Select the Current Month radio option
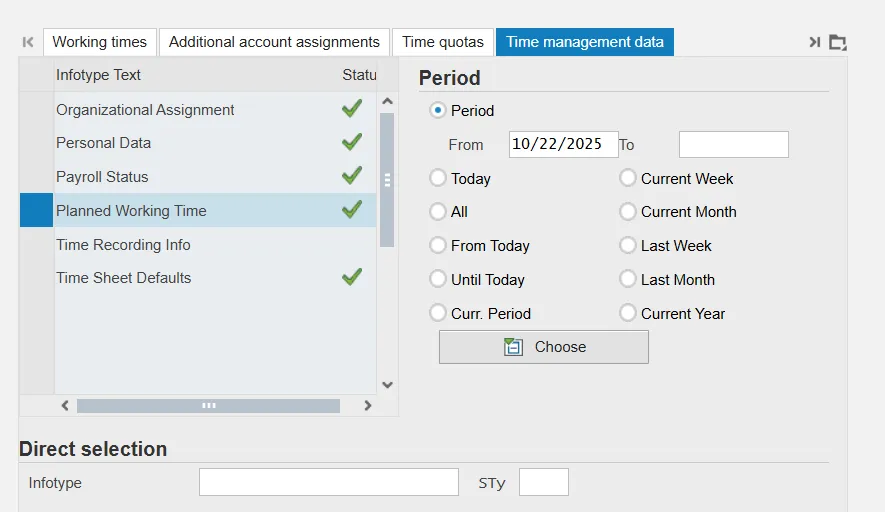 (628, 212)
